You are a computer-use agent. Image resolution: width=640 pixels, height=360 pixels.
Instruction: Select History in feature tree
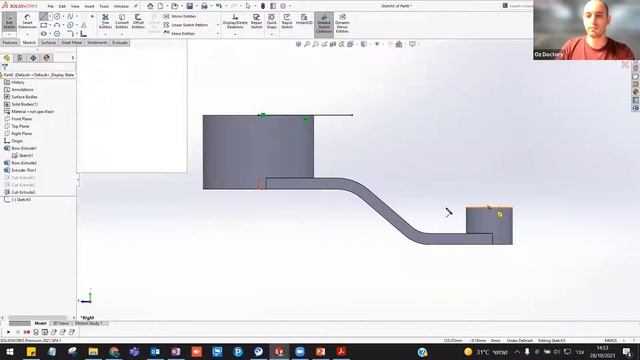coord(18,82)
